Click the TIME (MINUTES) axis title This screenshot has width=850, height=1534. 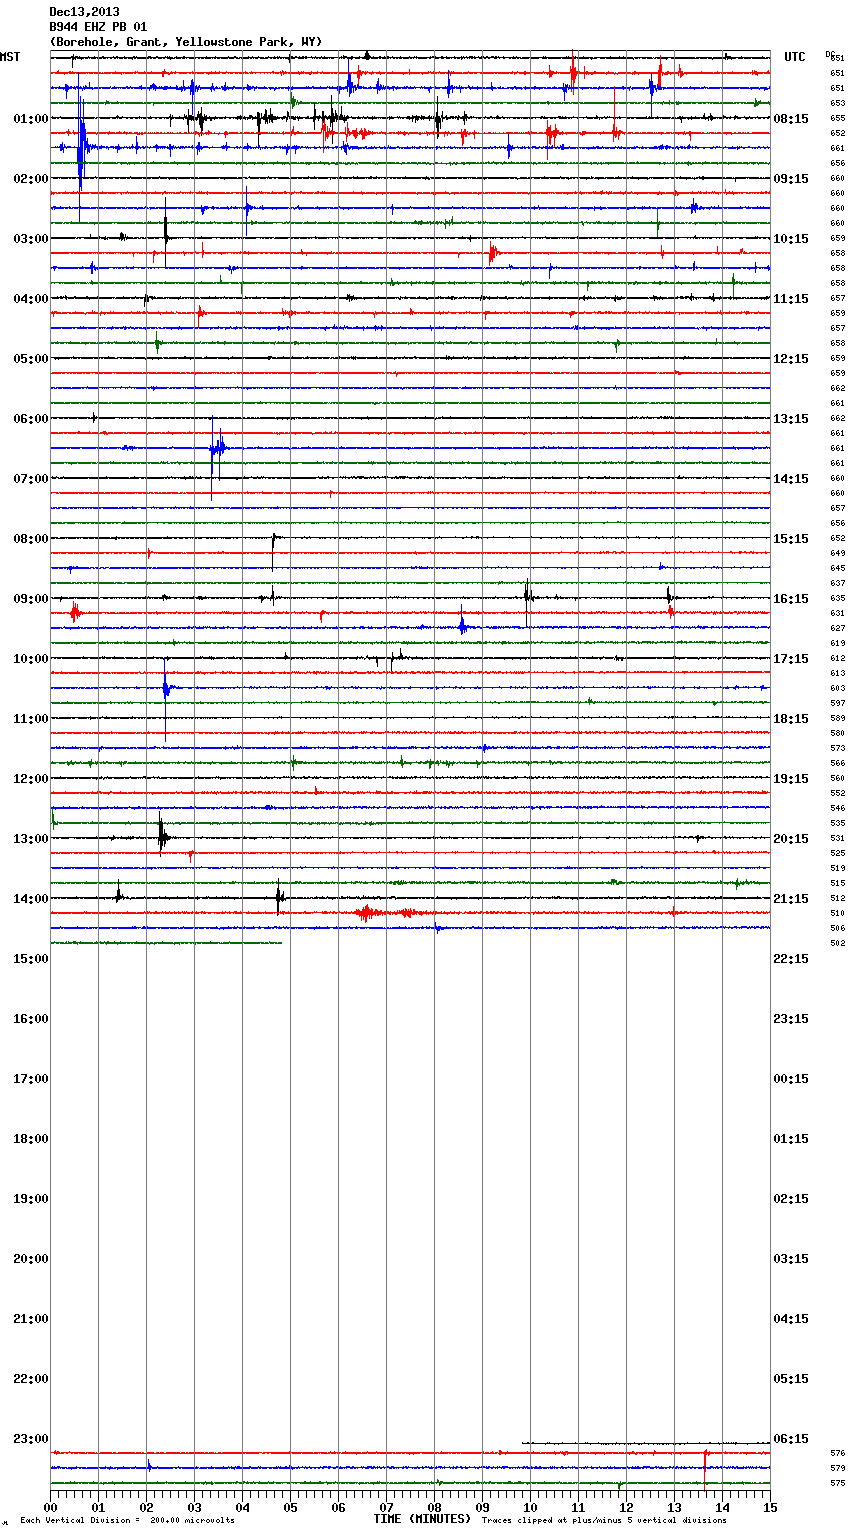[x=422, y=1519]
